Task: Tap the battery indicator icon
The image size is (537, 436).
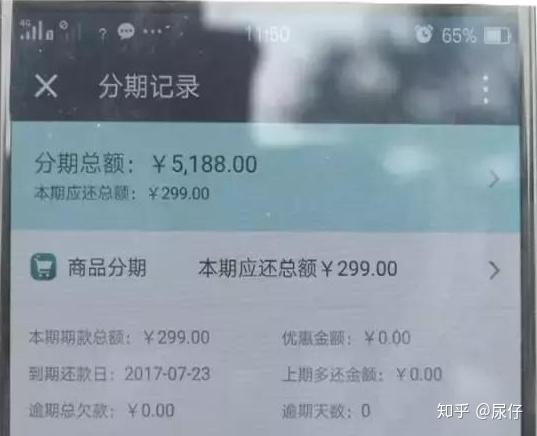Action: [x=497, y=36]
